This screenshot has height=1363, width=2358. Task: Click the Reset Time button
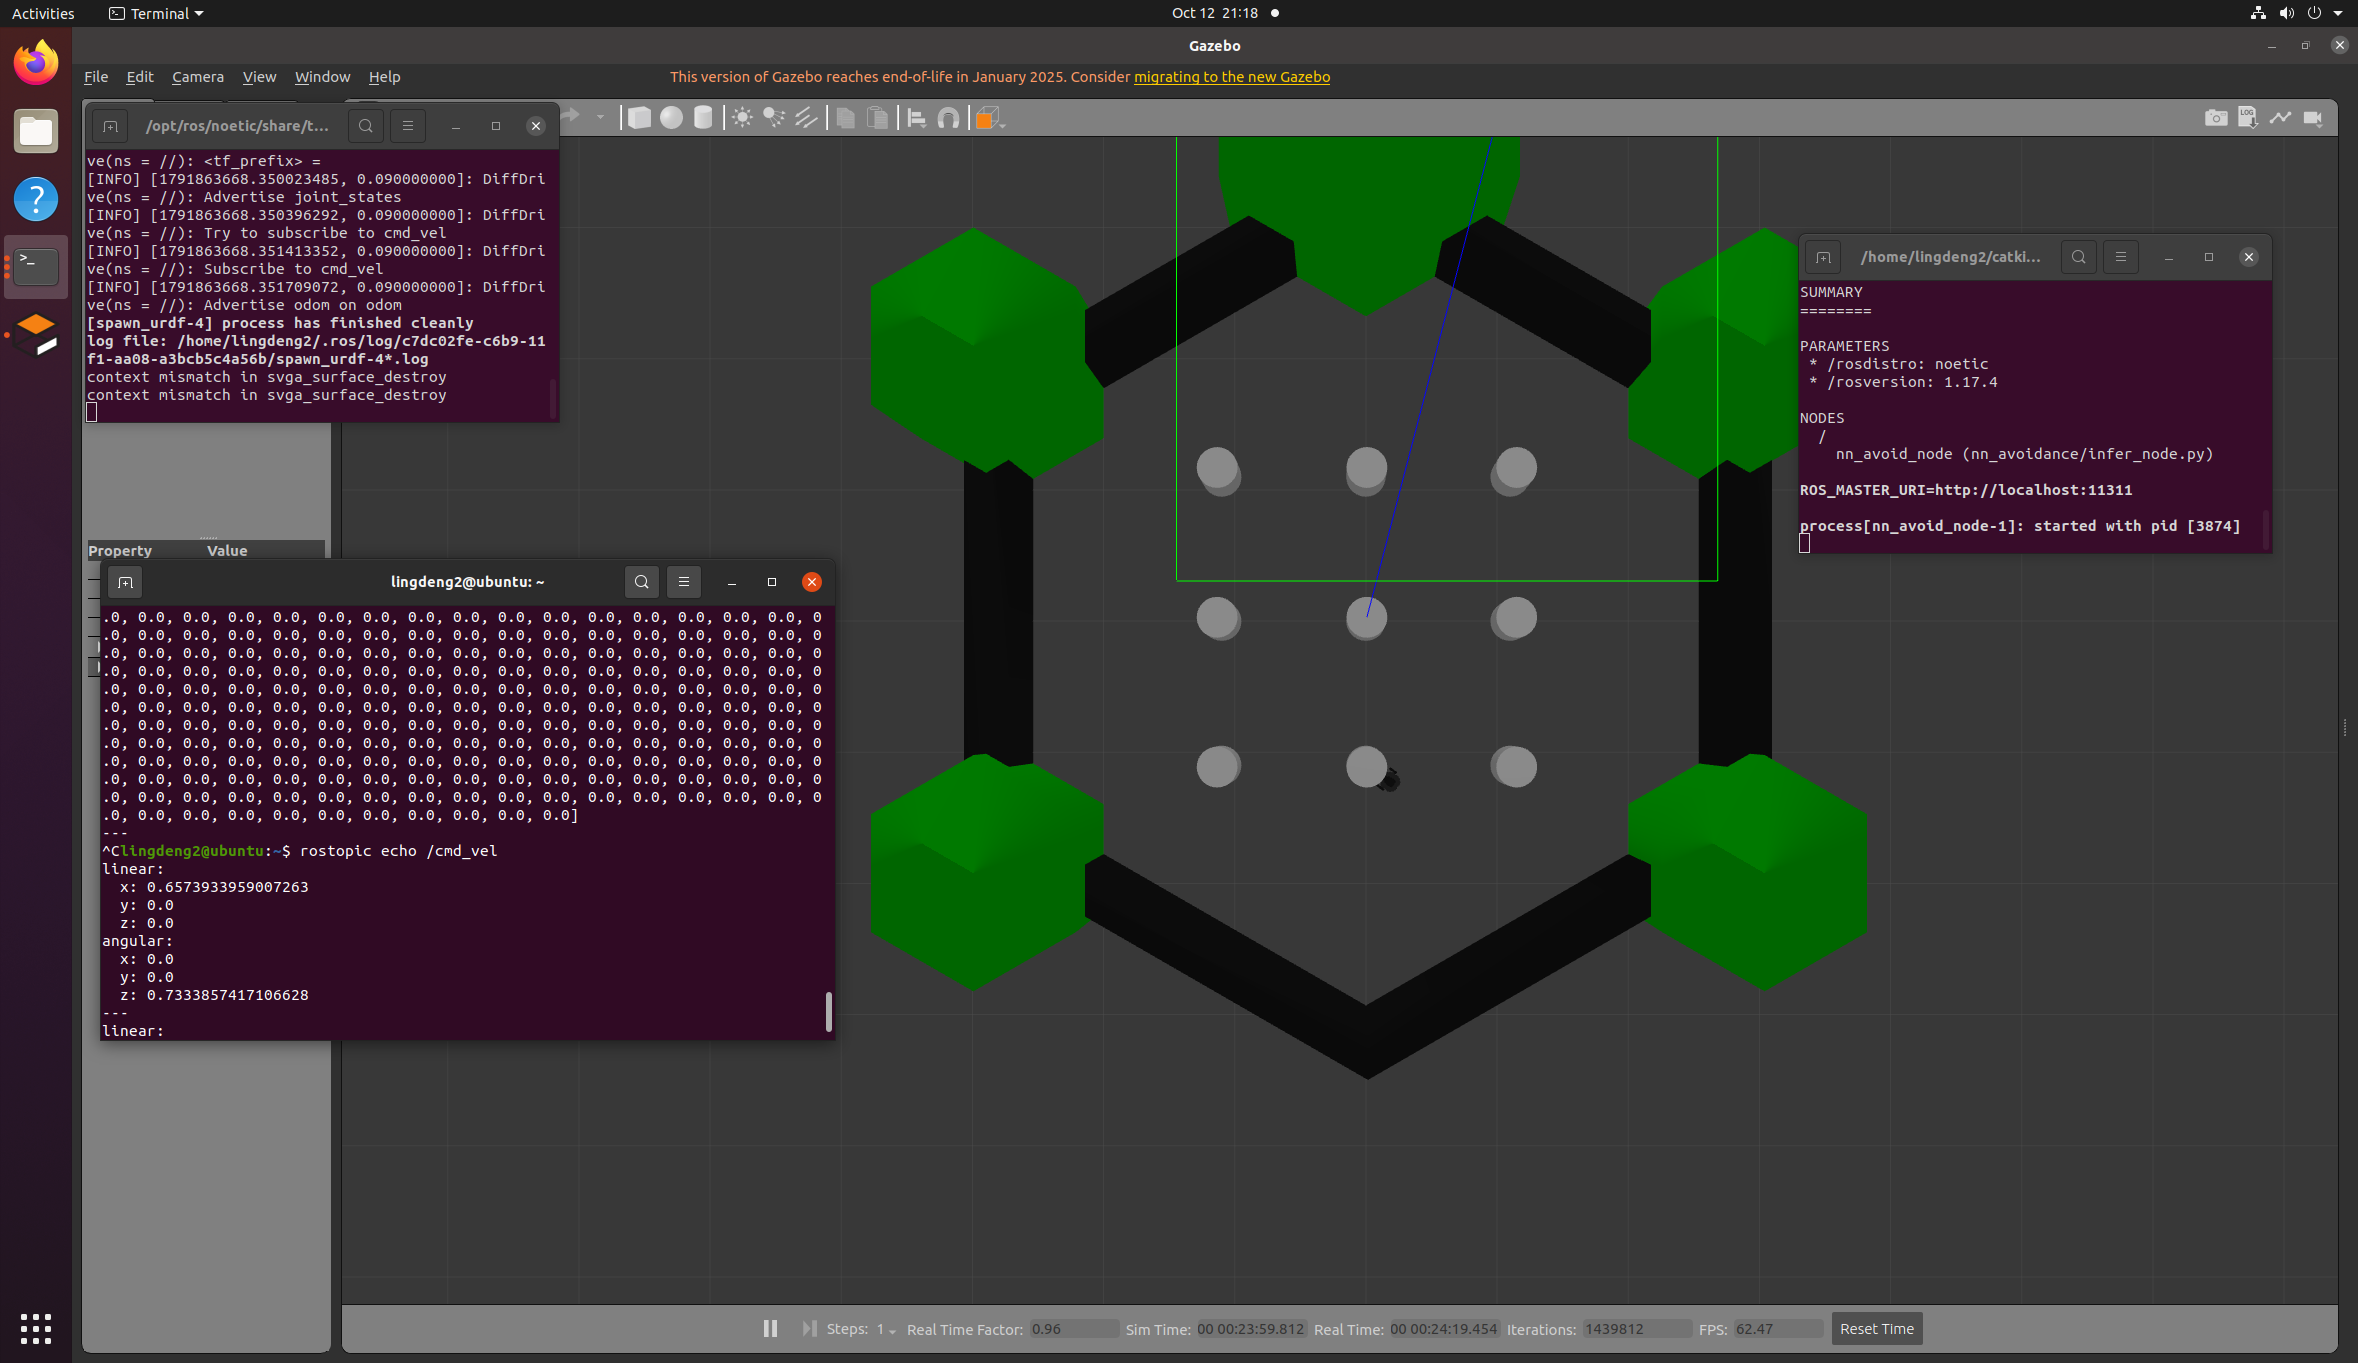point(1876,1329)
